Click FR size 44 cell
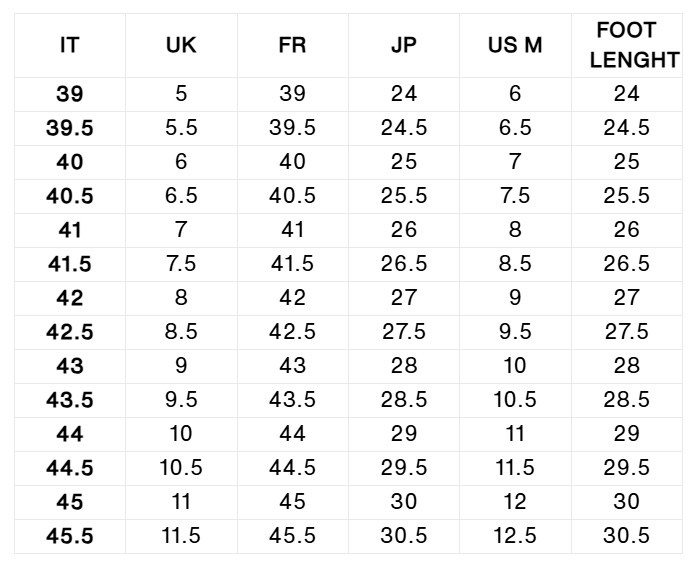This screenshot has width=695, height=570. point(293,434)
